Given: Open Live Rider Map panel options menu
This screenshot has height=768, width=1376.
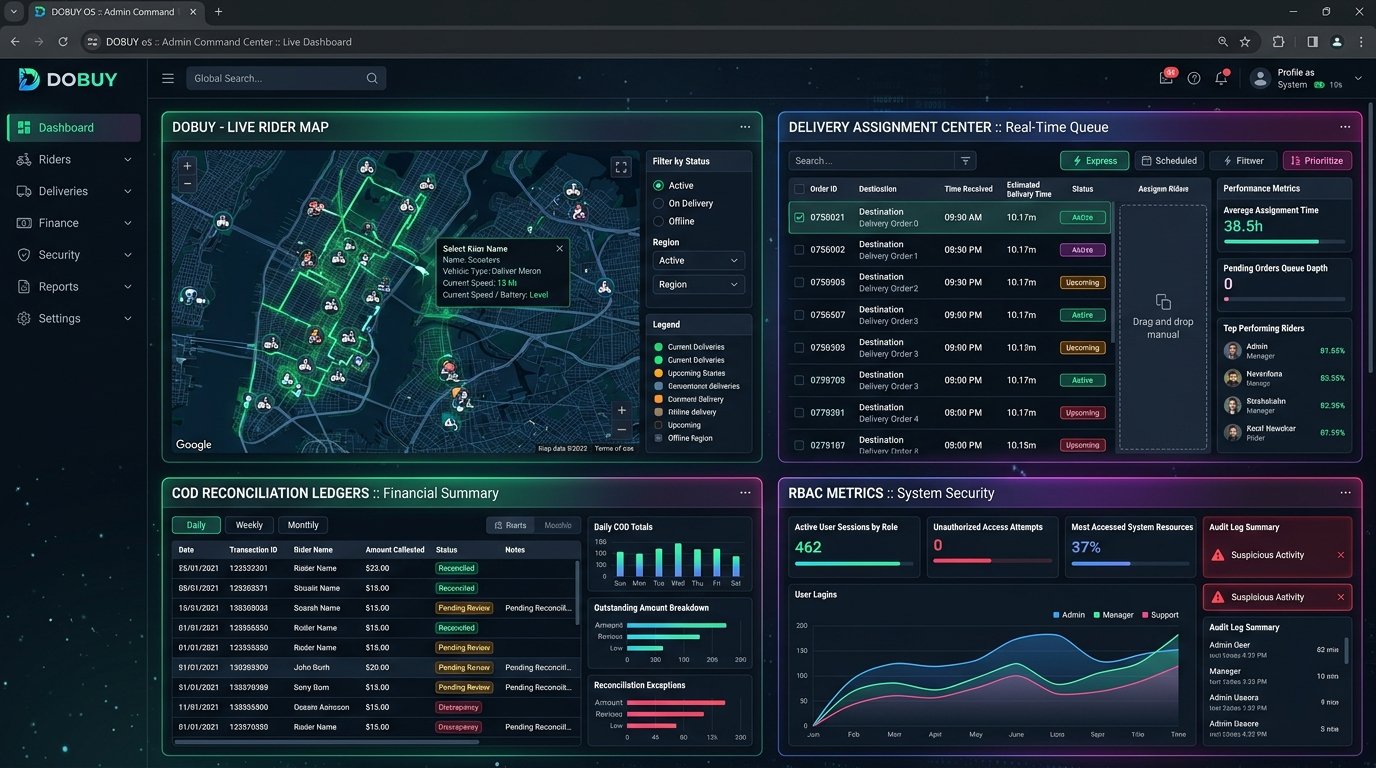Looking at the screenshot, I should [x=745, y=127].
